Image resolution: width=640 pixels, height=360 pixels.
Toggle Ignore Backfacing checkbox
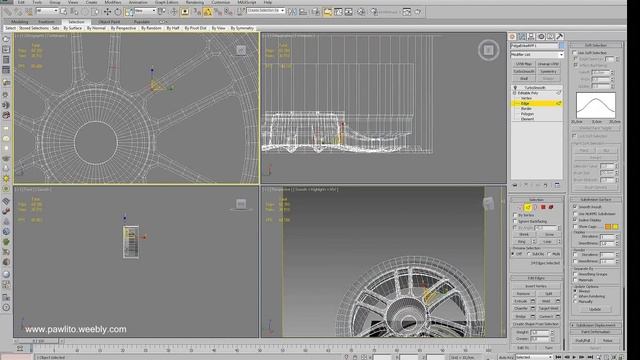[515, 221]
